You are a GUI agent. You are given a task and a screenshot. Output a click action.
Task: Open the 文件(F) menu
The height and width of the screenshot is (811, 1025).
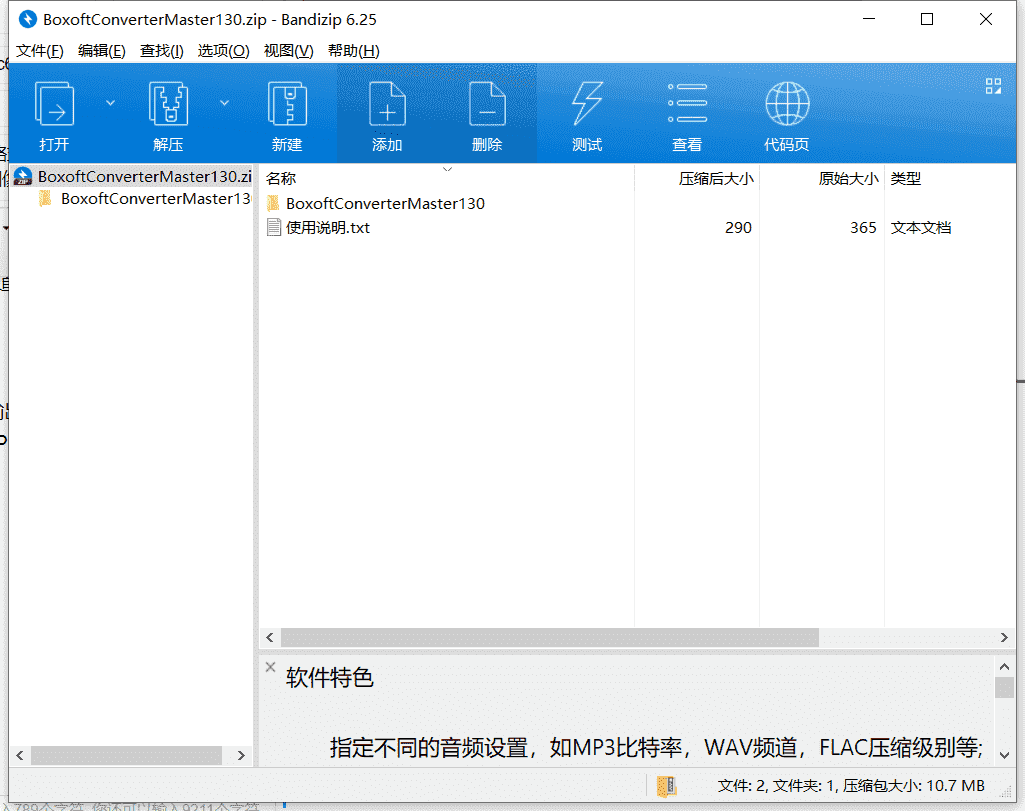(x=39, y=51)
